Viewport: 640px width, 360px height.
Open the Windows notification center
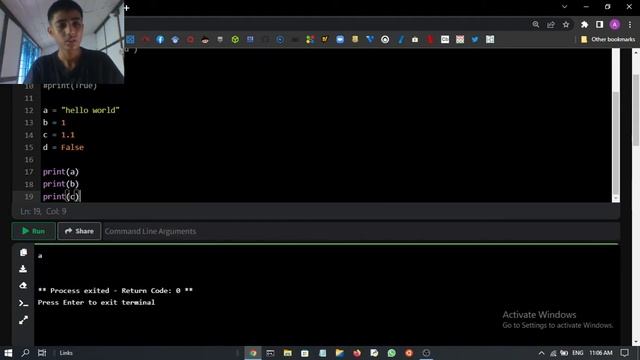pos(624,353)
